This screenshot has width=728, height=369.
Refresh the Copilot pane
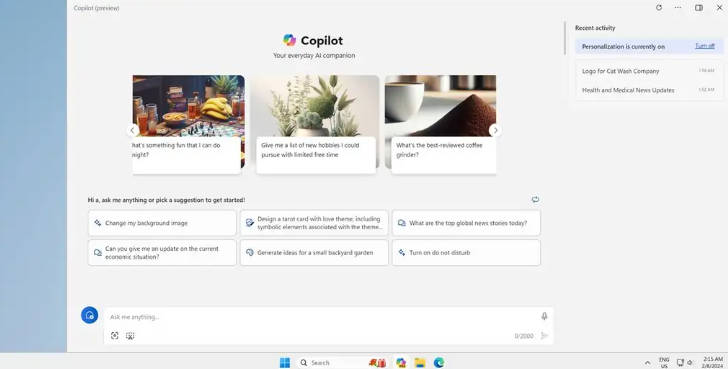pyautogui.click(x=659, y=7)
